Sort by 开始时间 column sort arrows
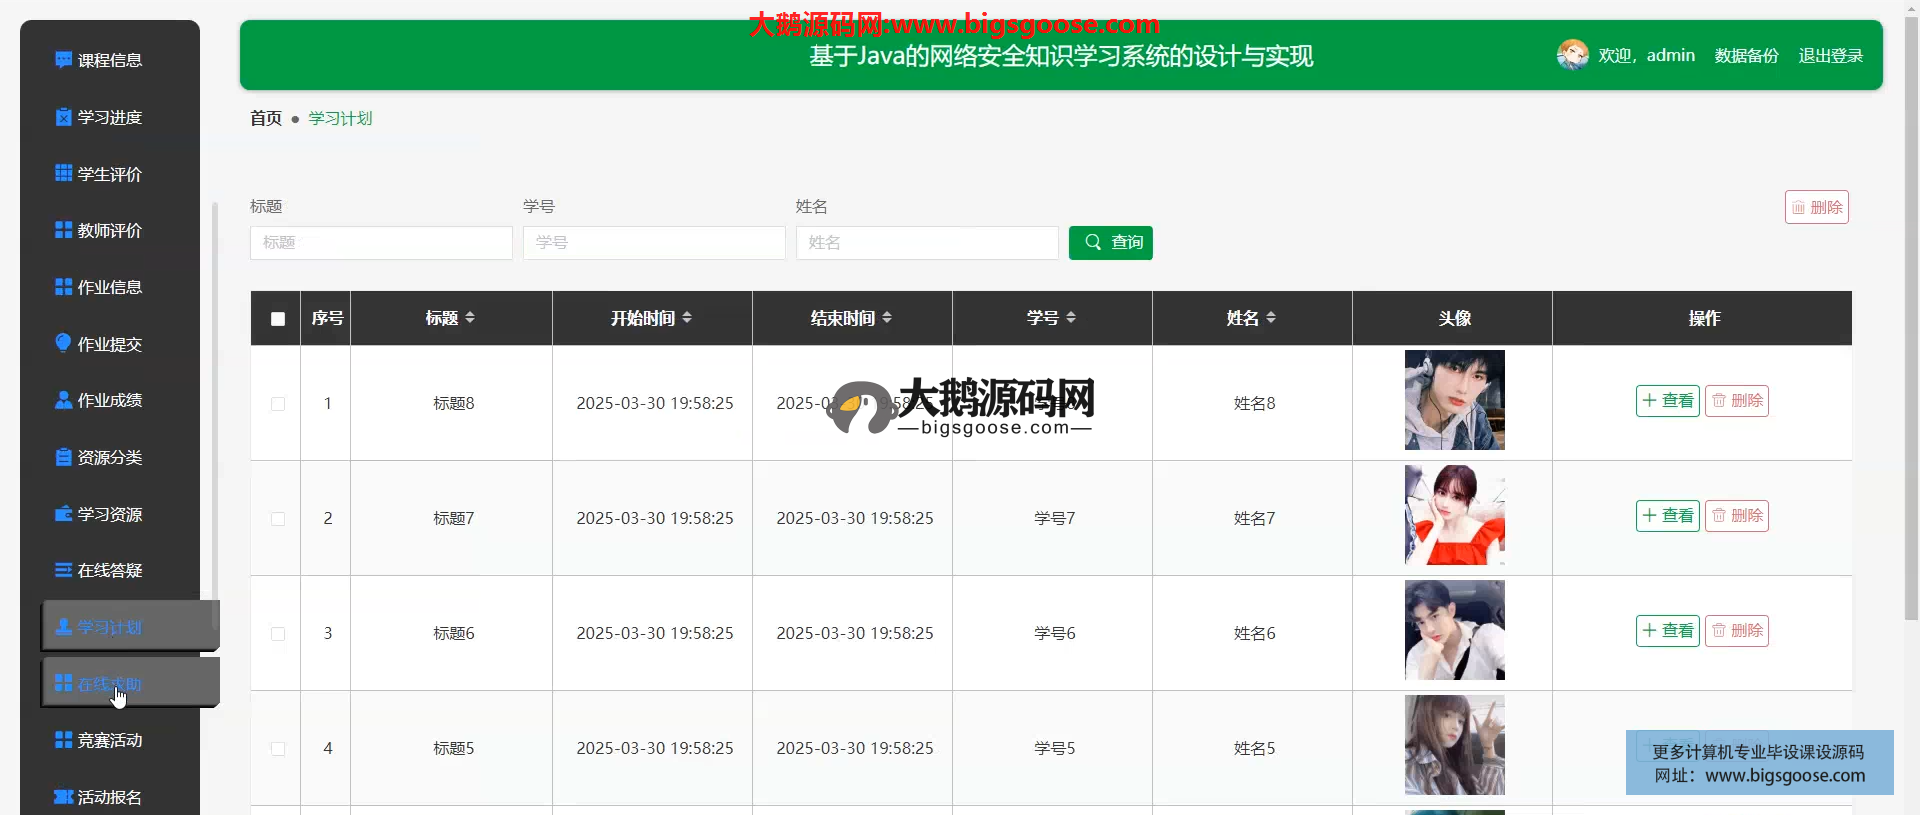 coord(687,318)
